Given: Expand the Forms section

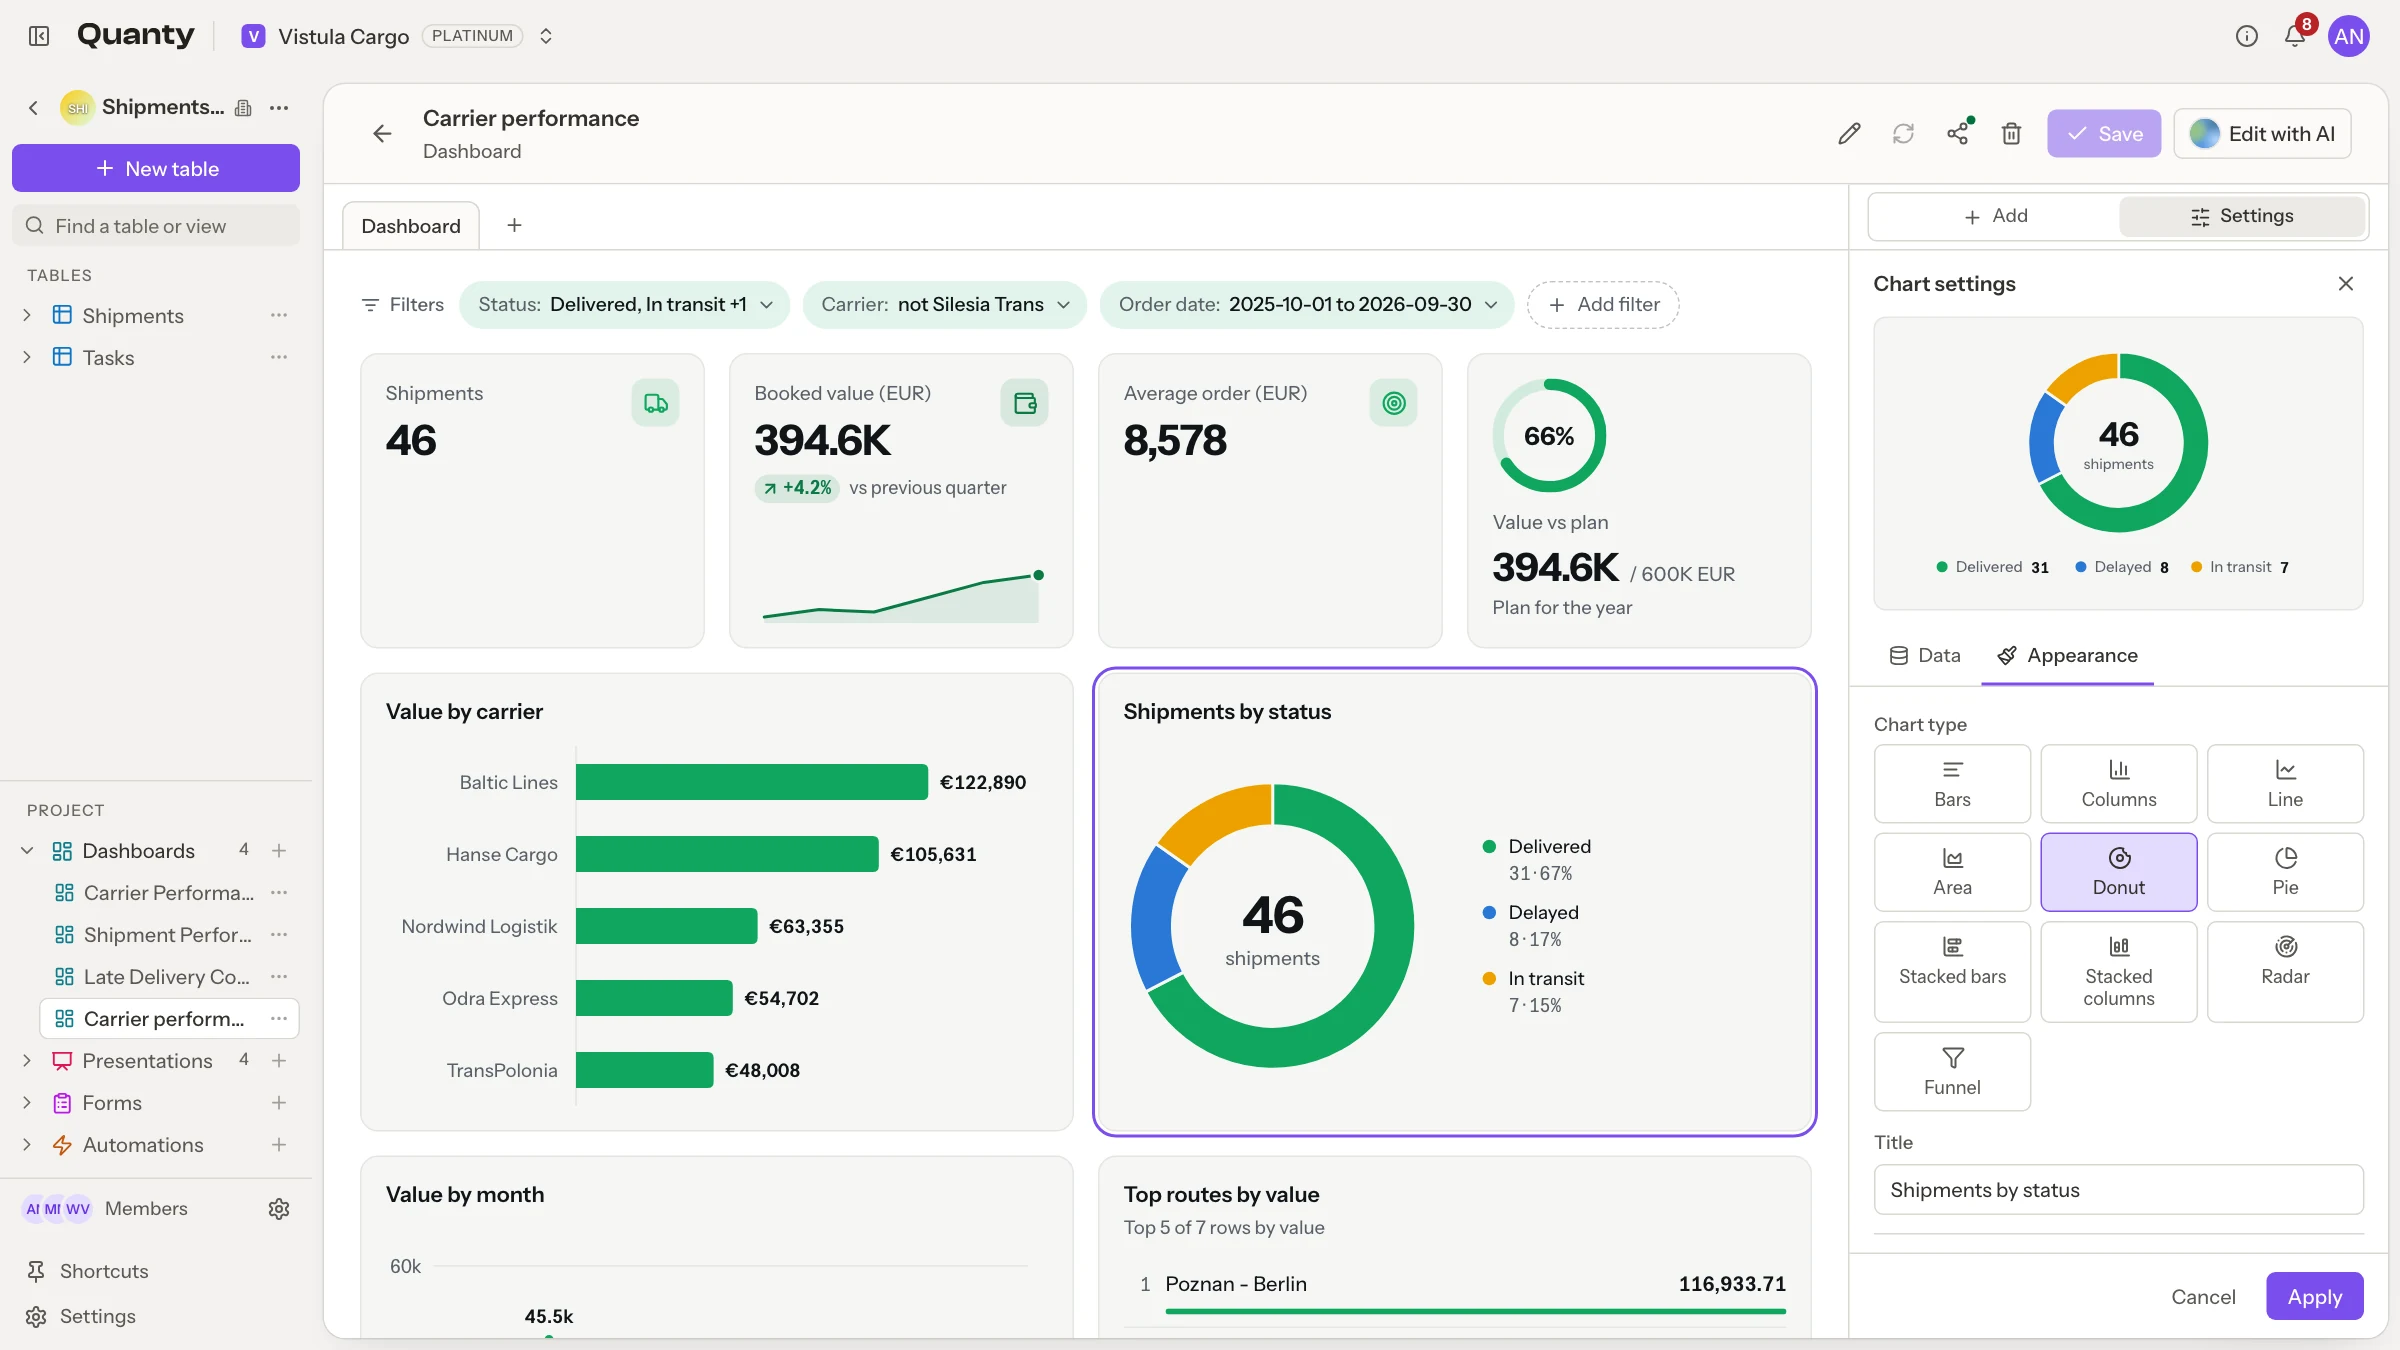Looking at the screenshot, I should tap(27, 1103).
